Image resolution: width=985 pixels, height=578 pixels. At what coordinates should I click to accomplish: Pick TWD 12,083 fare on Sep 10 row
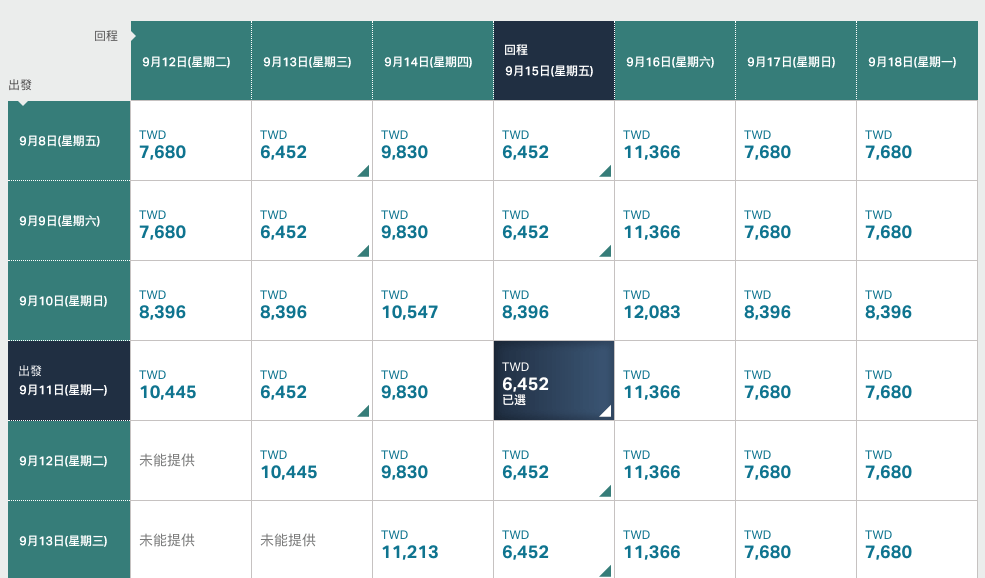pyautogui.click(x=675, y=301)
